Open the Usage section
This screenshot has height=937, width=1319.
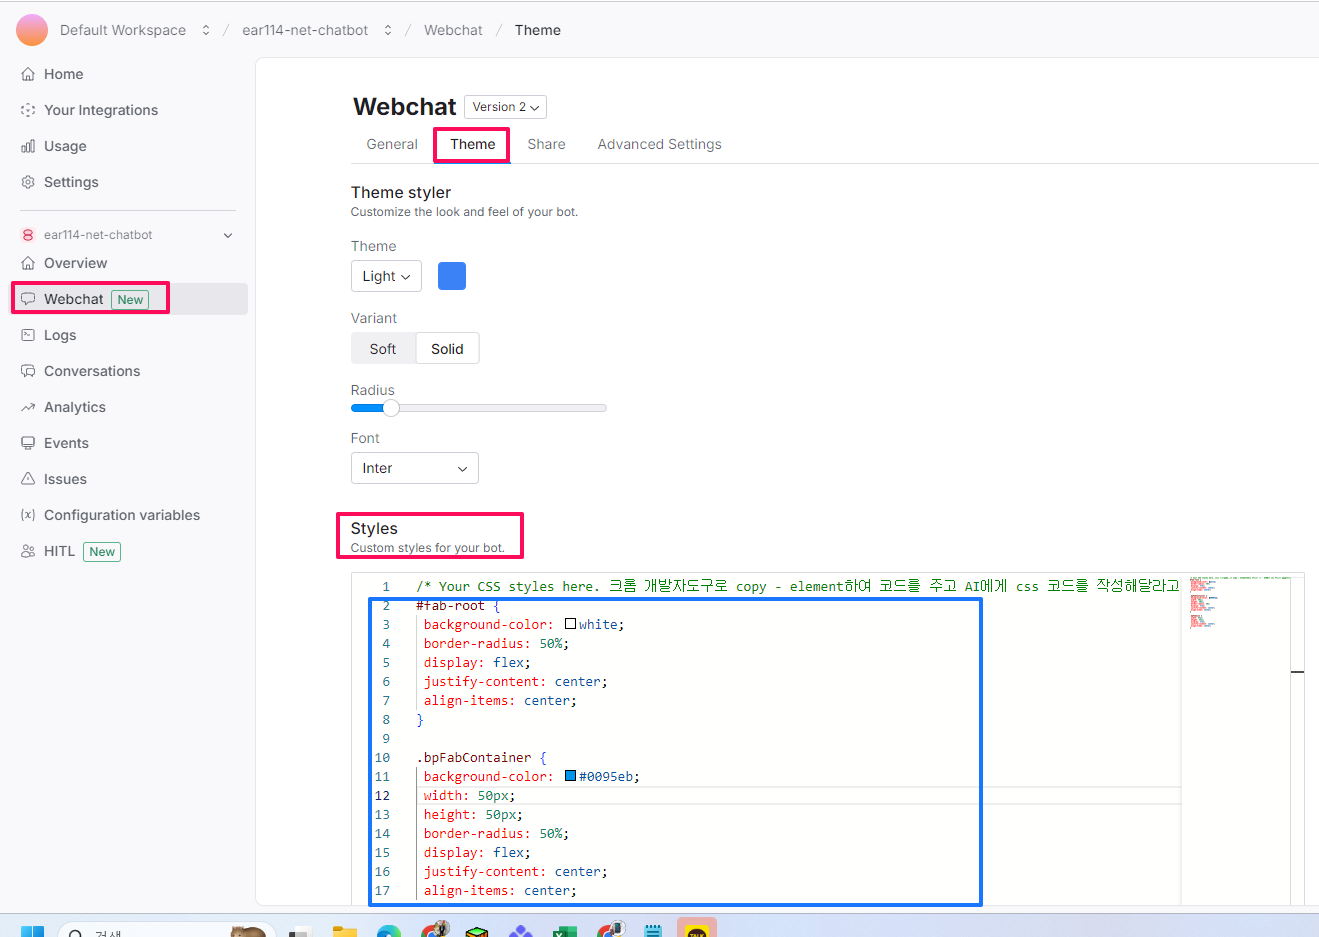coord(66,146)
